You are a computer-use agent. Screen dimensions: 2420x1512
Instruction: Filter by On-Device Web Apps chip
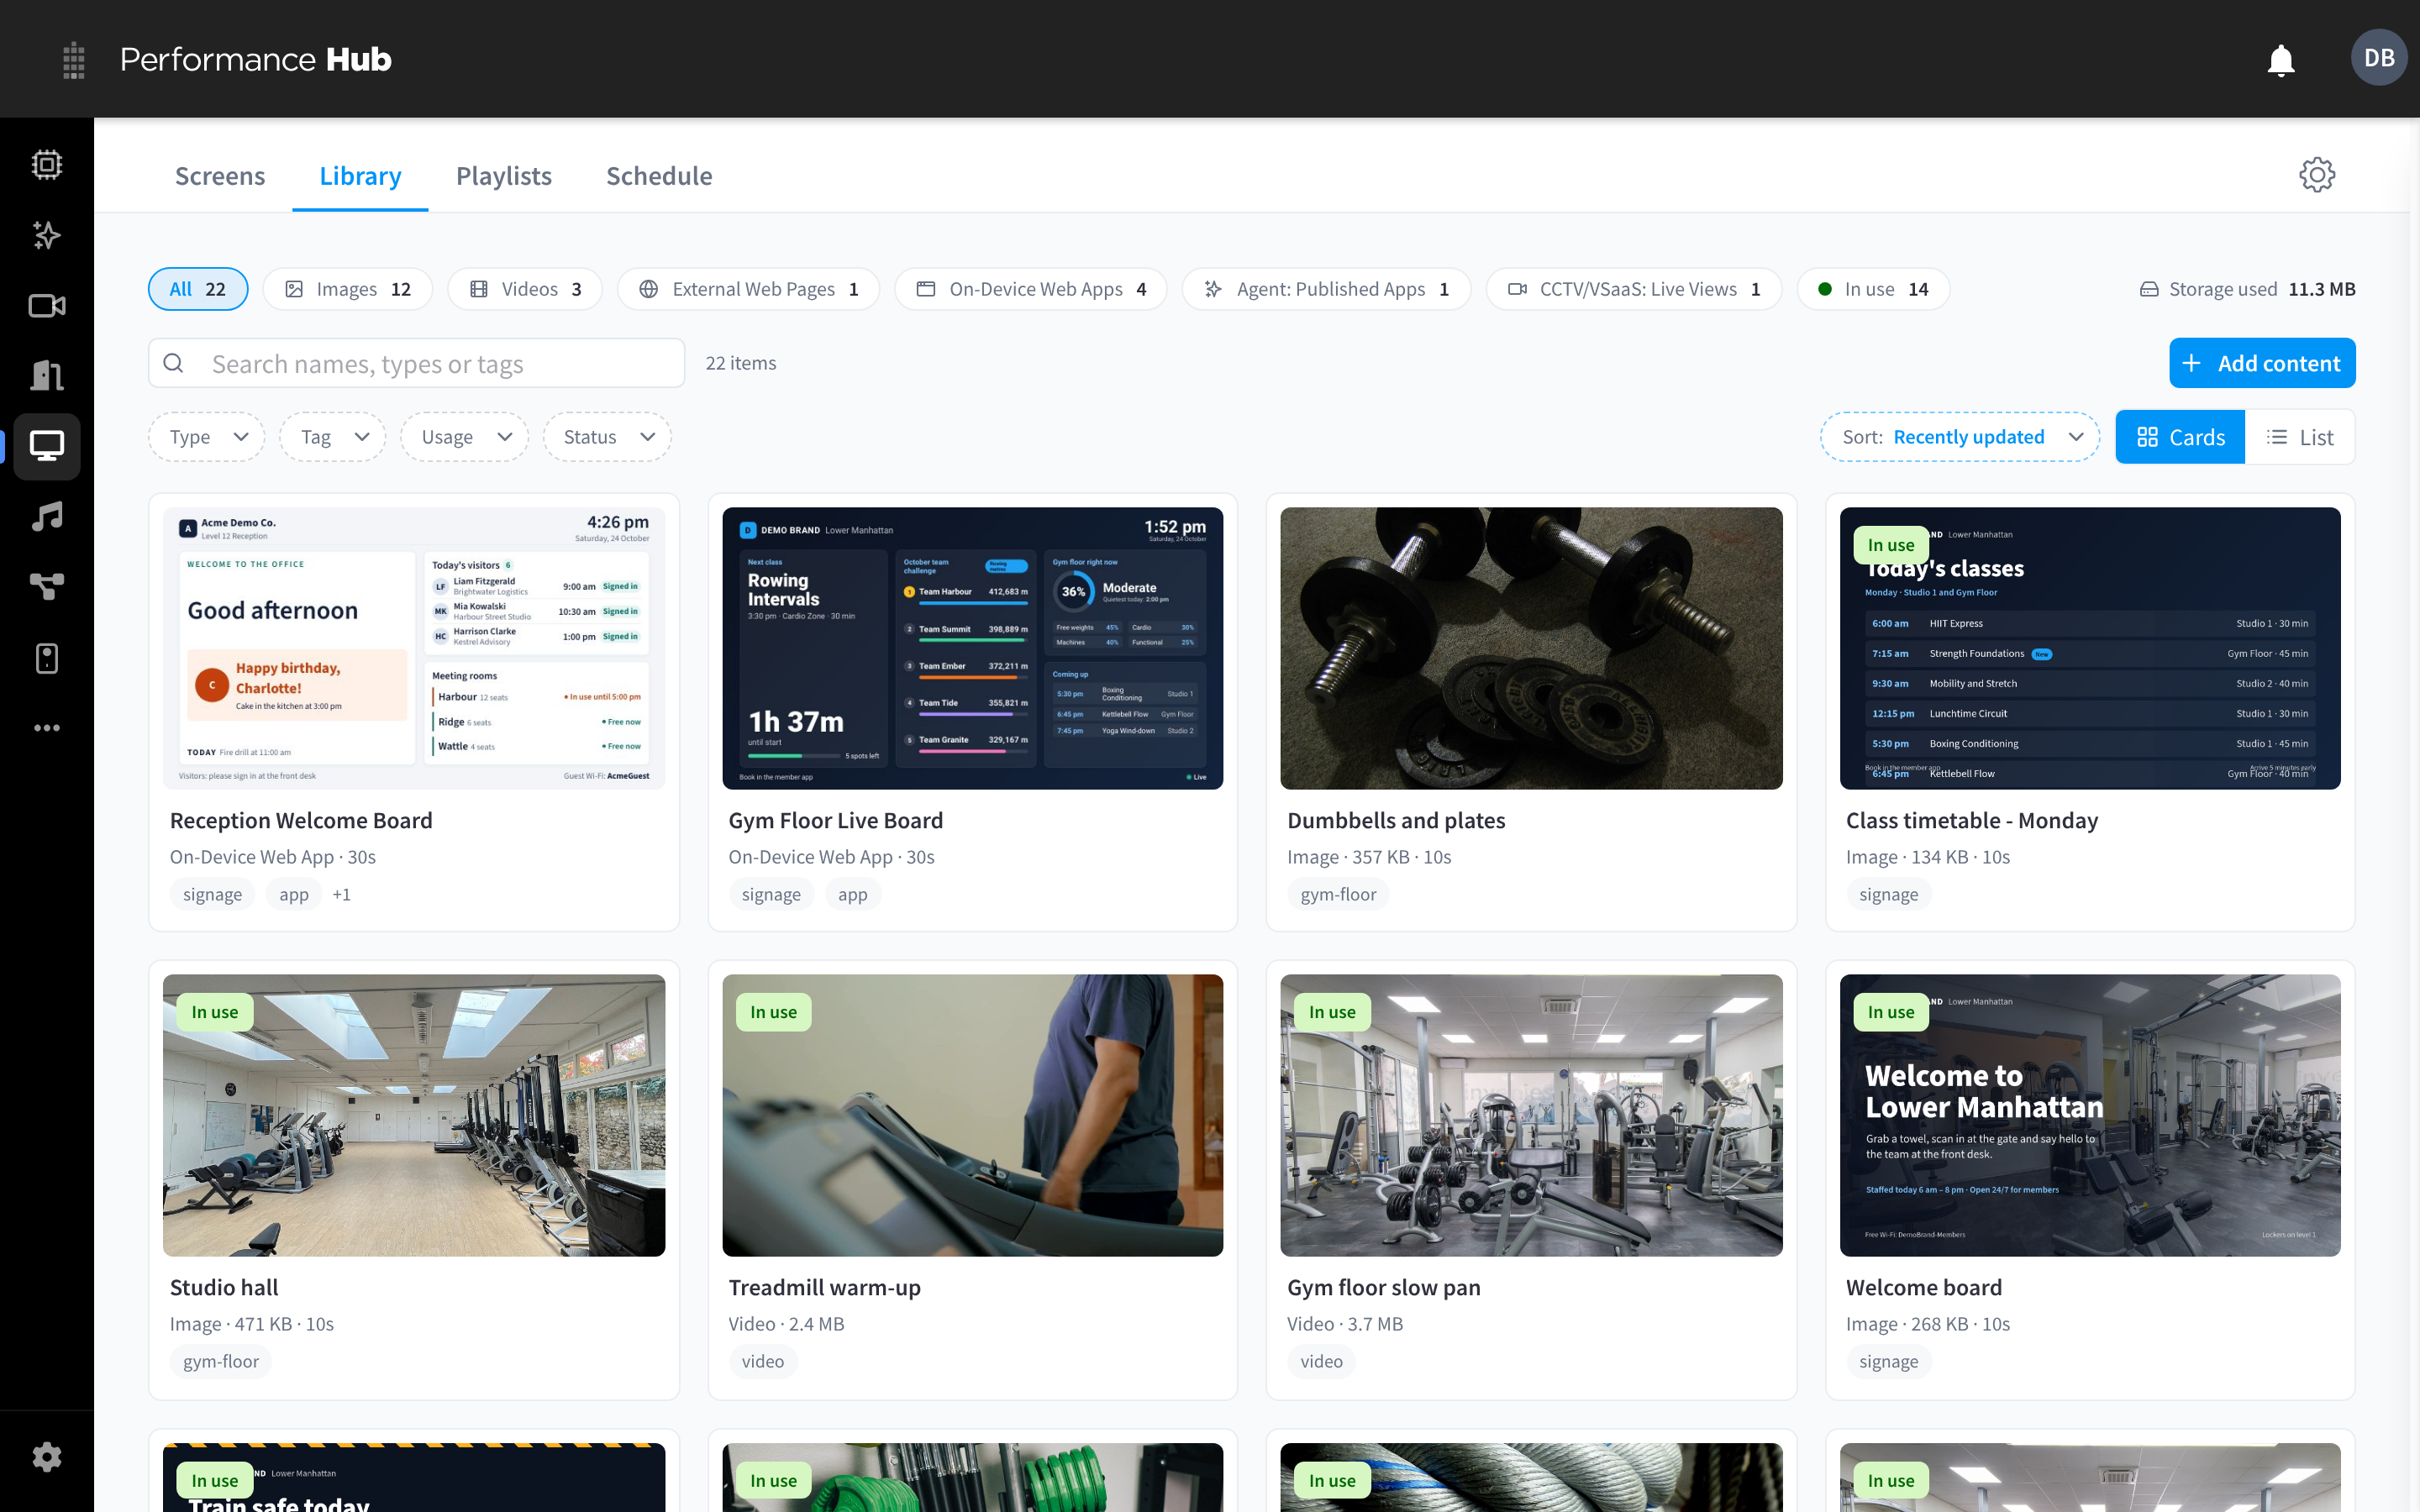1031,289
